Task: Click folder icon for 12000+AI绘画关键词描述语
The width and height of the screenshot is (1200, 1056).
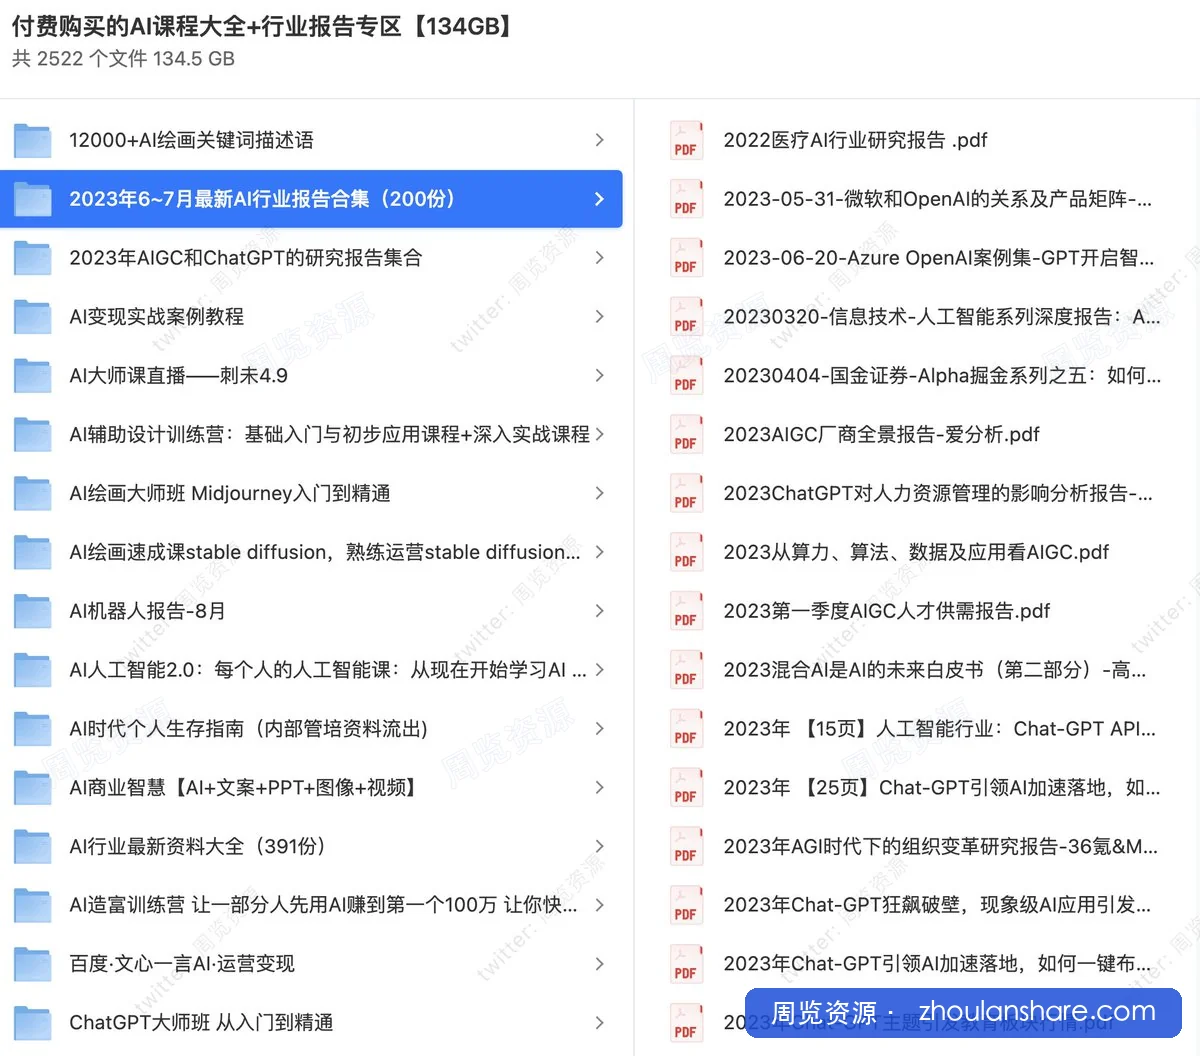Action: tap(32, 140)
